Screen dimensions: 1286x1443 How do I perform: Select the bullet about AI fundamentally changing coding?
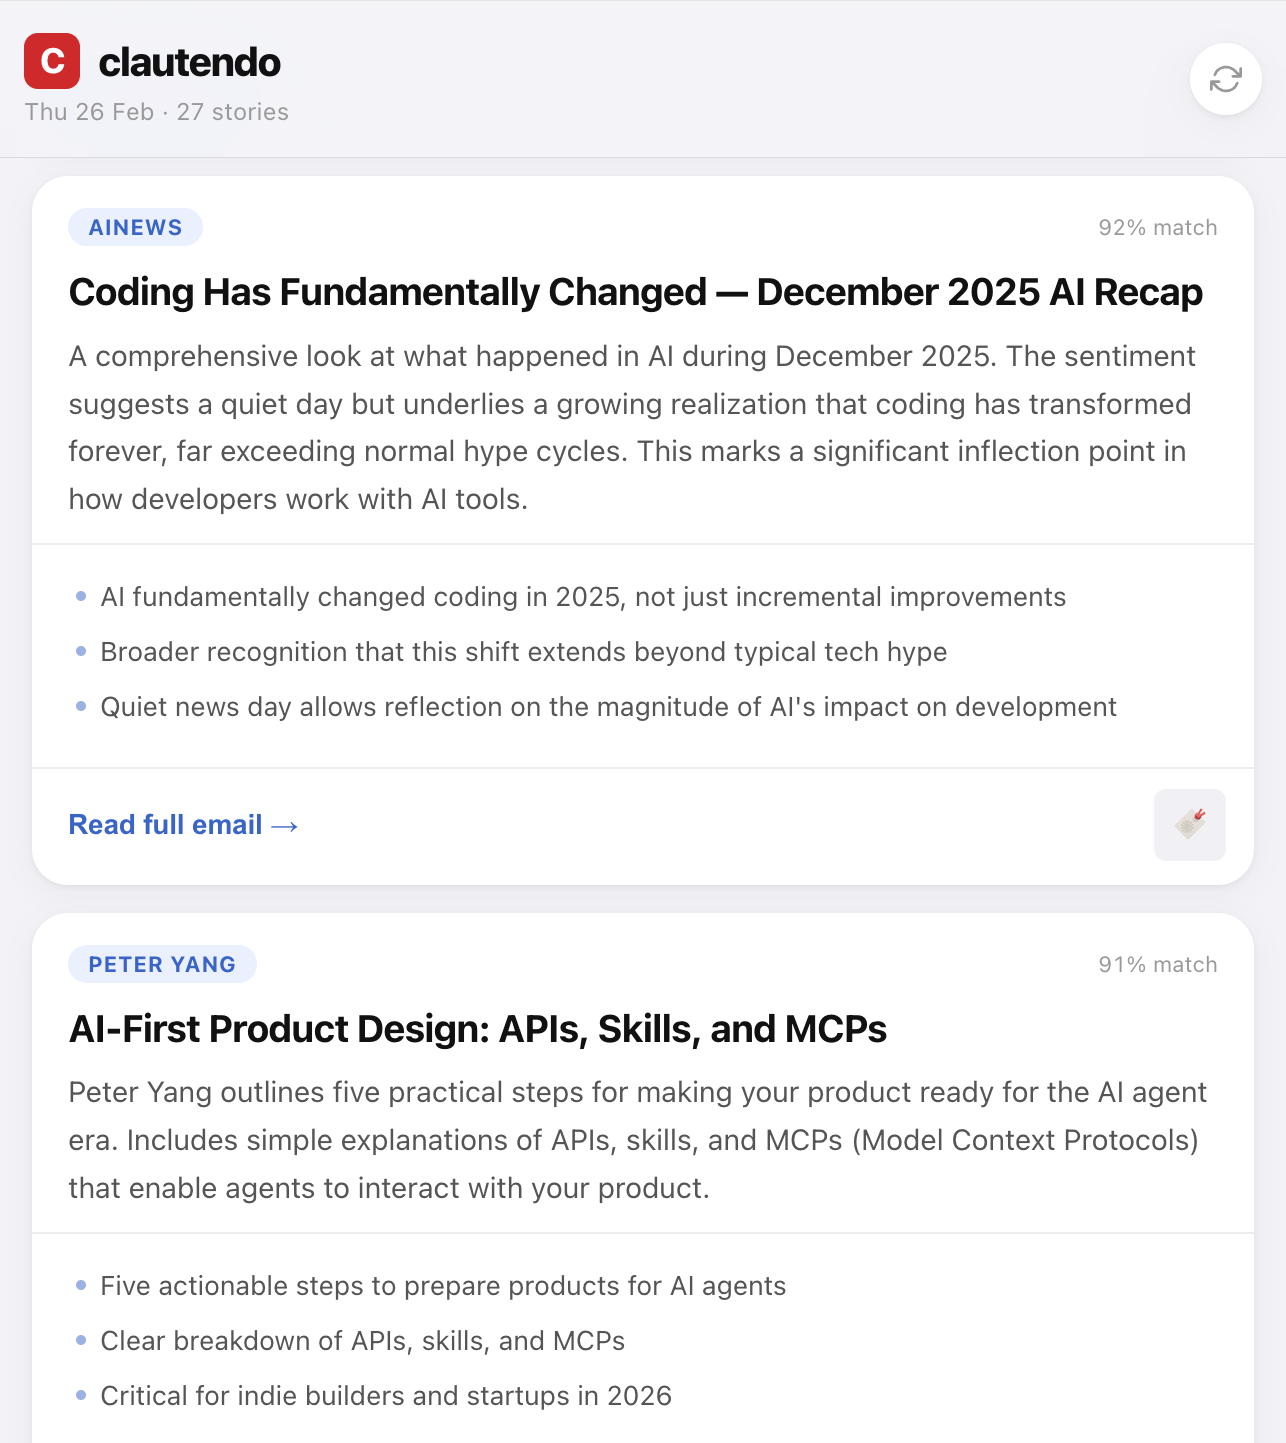point(583,596)
